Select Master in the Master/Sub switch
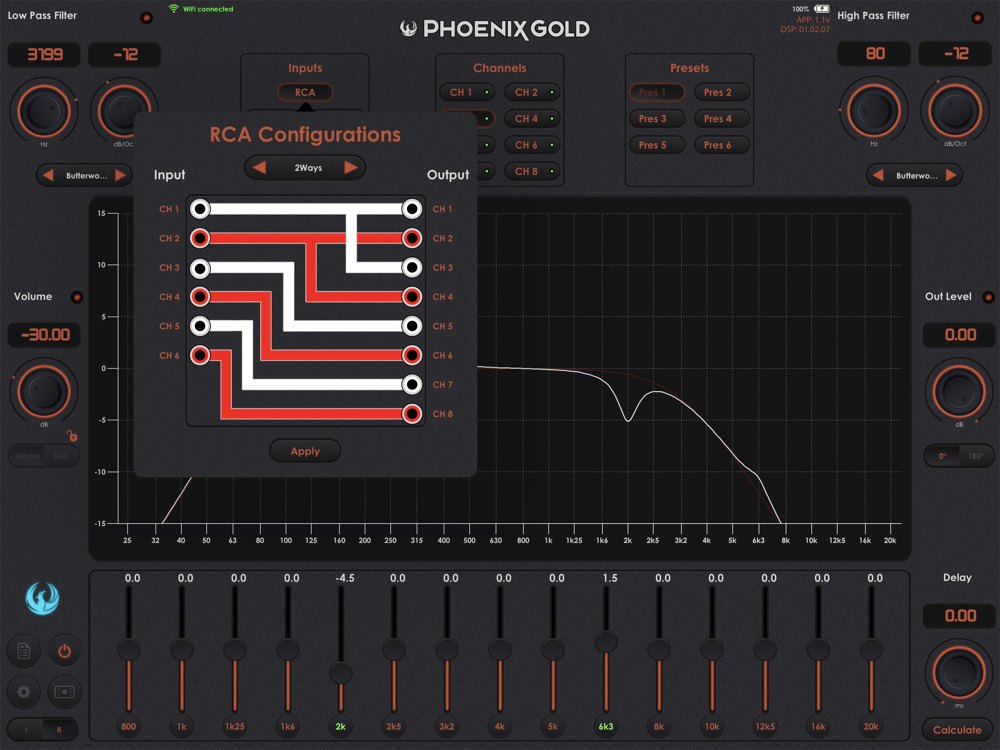 (27, 456)
